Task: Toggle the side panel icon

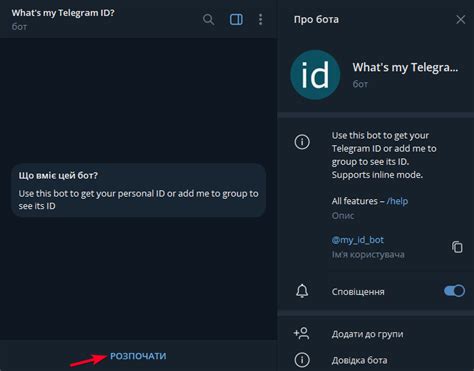Action: (x=236, y=19)
